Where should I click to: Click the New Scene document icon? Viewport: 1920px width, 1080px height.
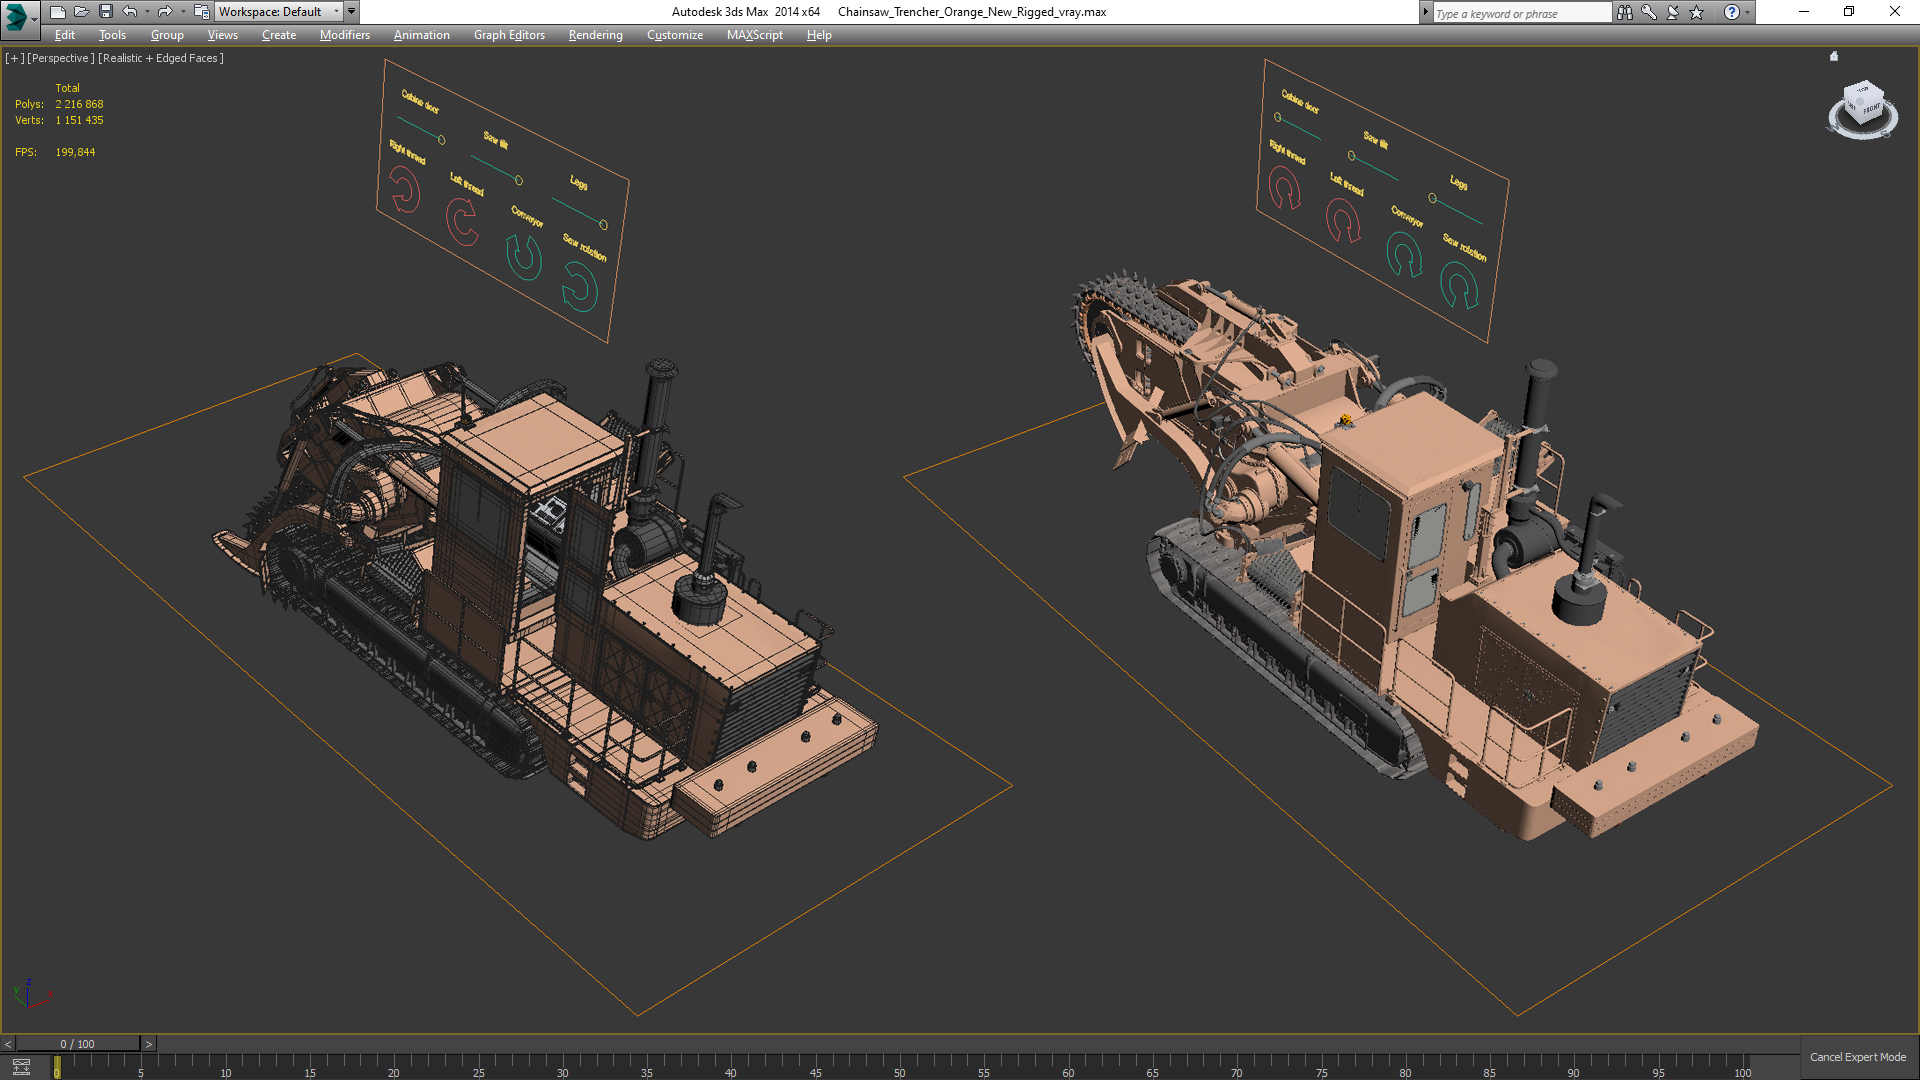[x=57, y=12]
